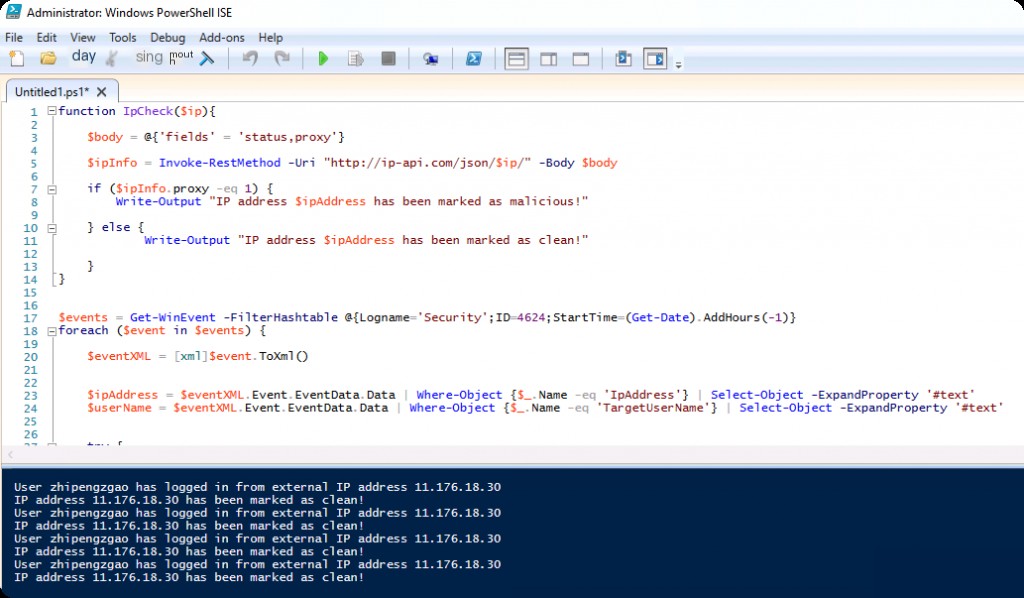
Task: Show the command window icon
Action: [623, 59]
